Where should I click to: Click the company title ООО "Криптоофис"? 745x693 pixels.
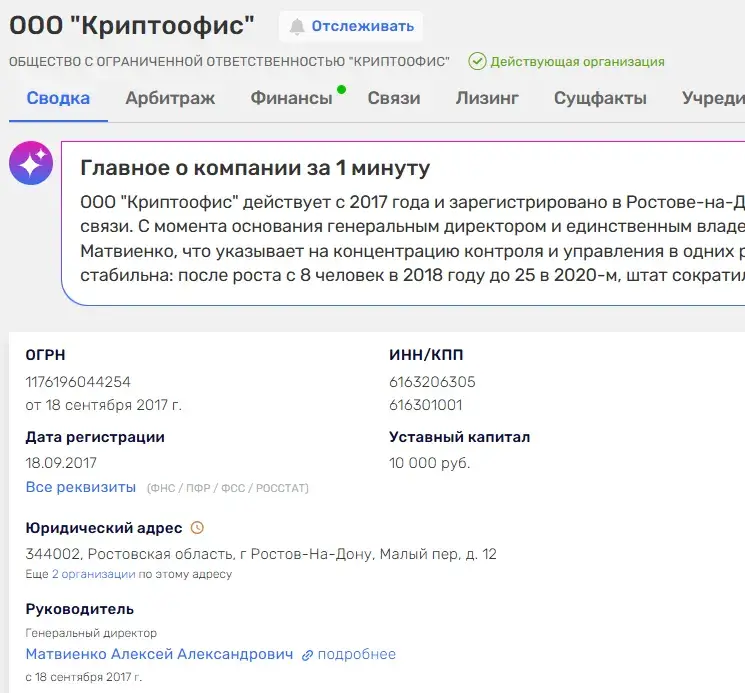[x=132, y=25]
